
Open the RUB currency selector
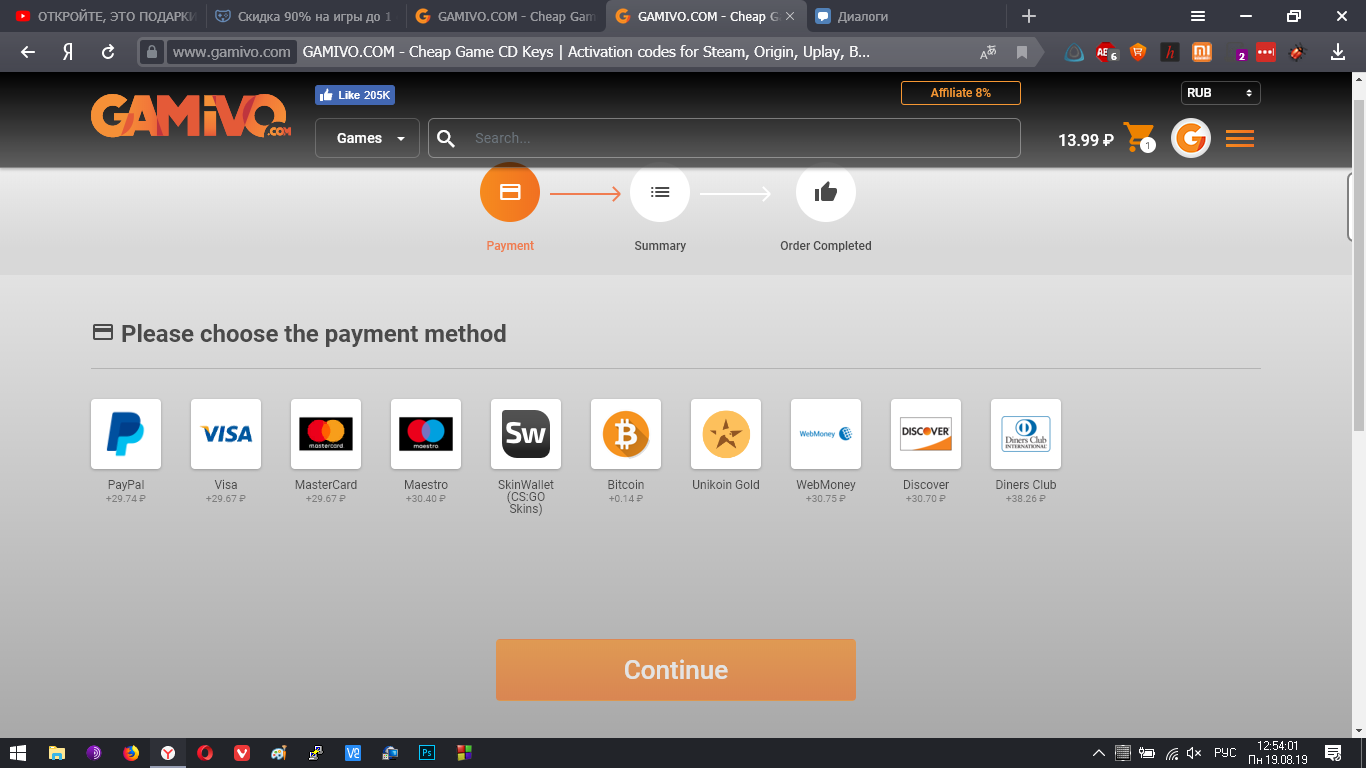(1220, 93)
